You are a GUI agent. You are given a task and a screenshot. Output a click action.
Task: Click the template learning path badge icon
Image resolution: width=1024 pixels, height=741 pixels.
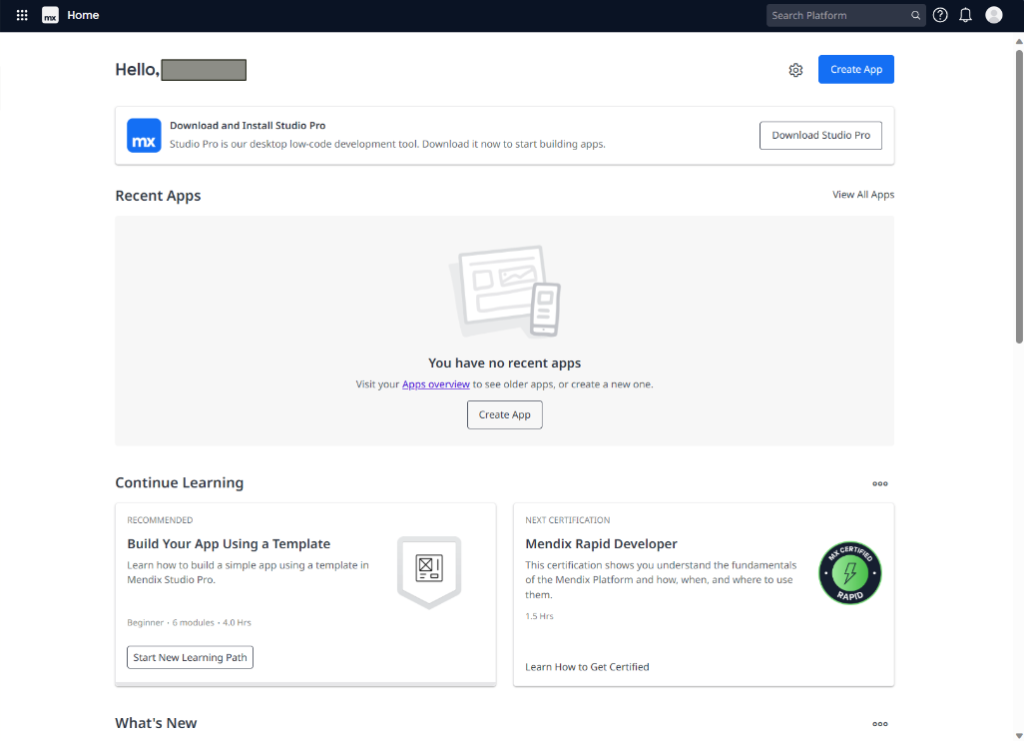429,571
